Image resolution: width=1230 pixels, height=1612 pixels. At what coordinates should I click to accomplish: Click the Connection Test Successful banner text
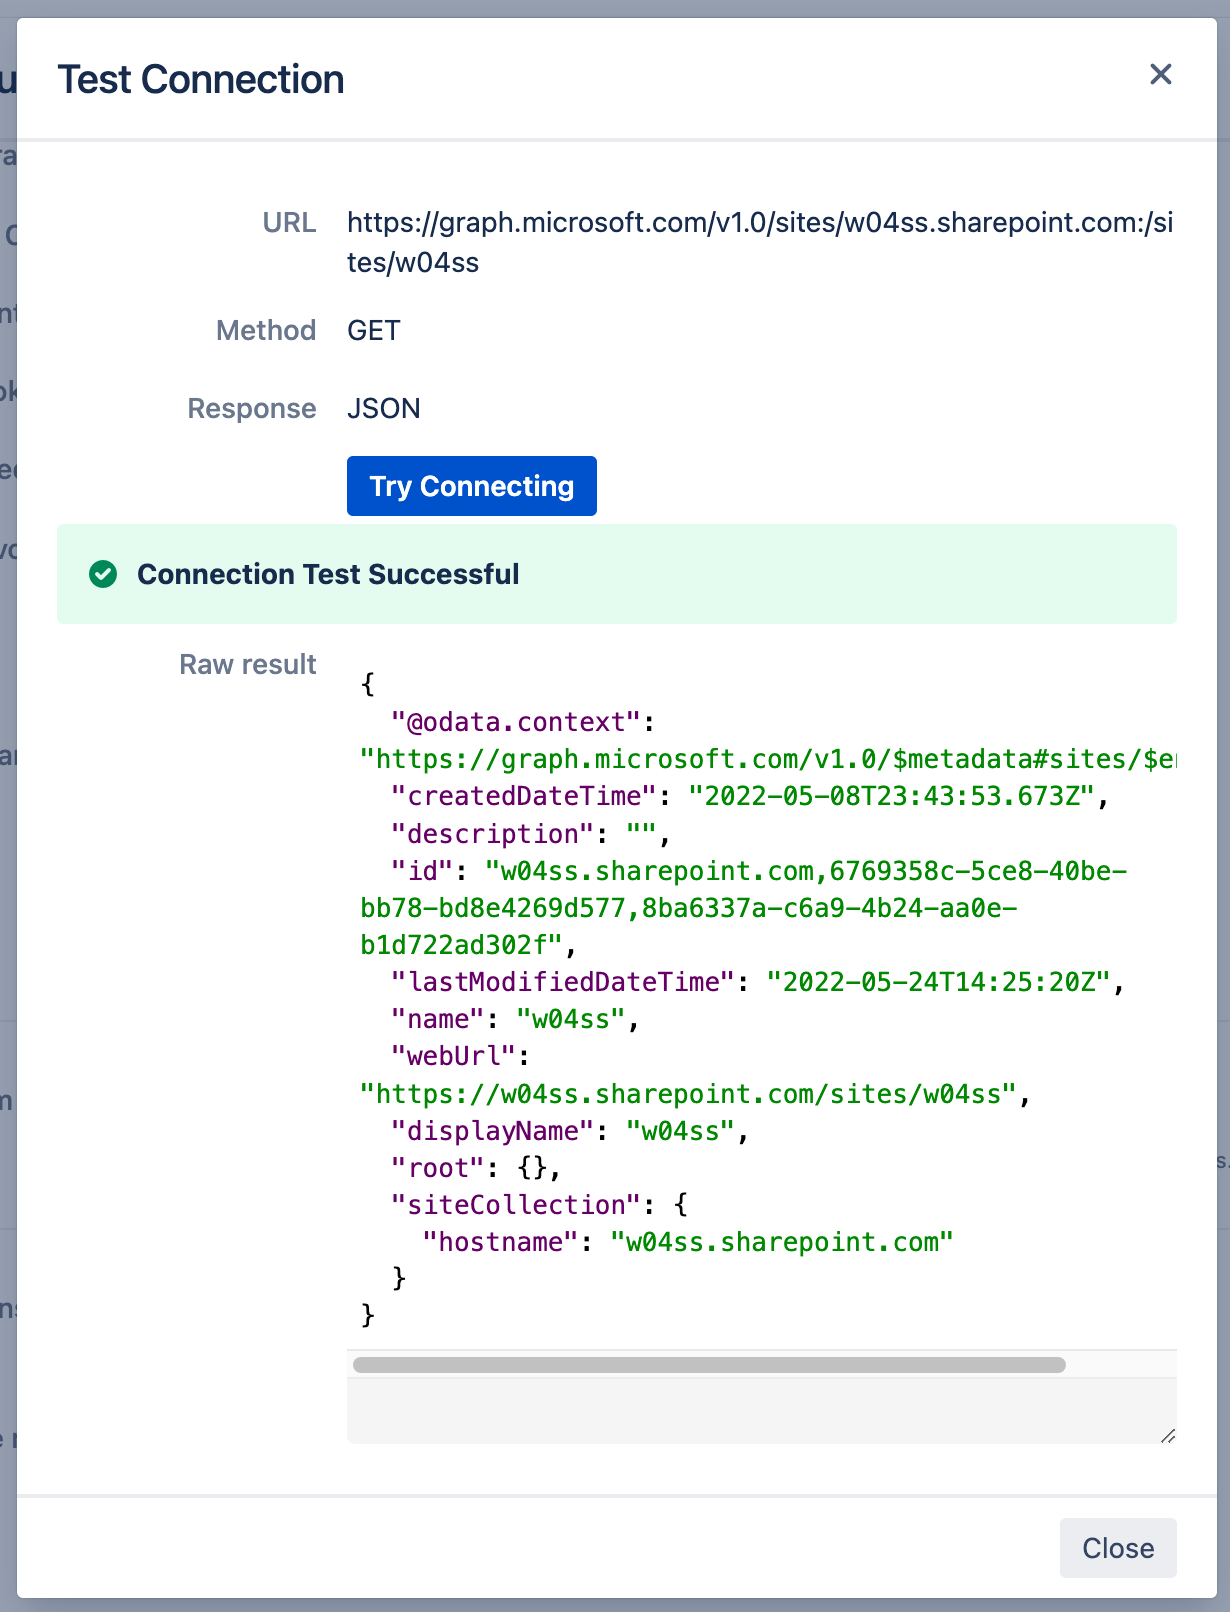[328, 574]
